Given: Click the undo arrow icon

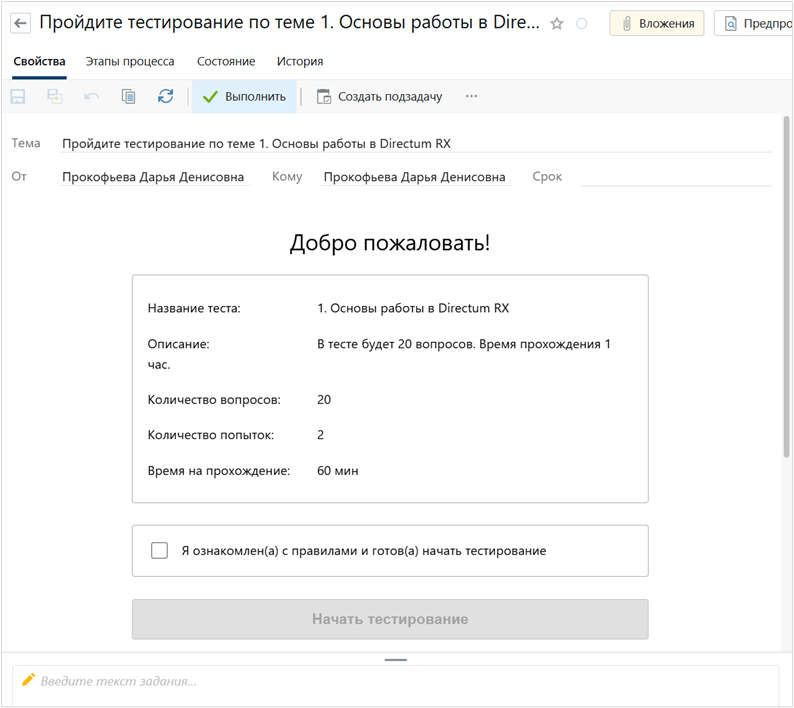Looking at the screenshot, I should click(91, 97).
